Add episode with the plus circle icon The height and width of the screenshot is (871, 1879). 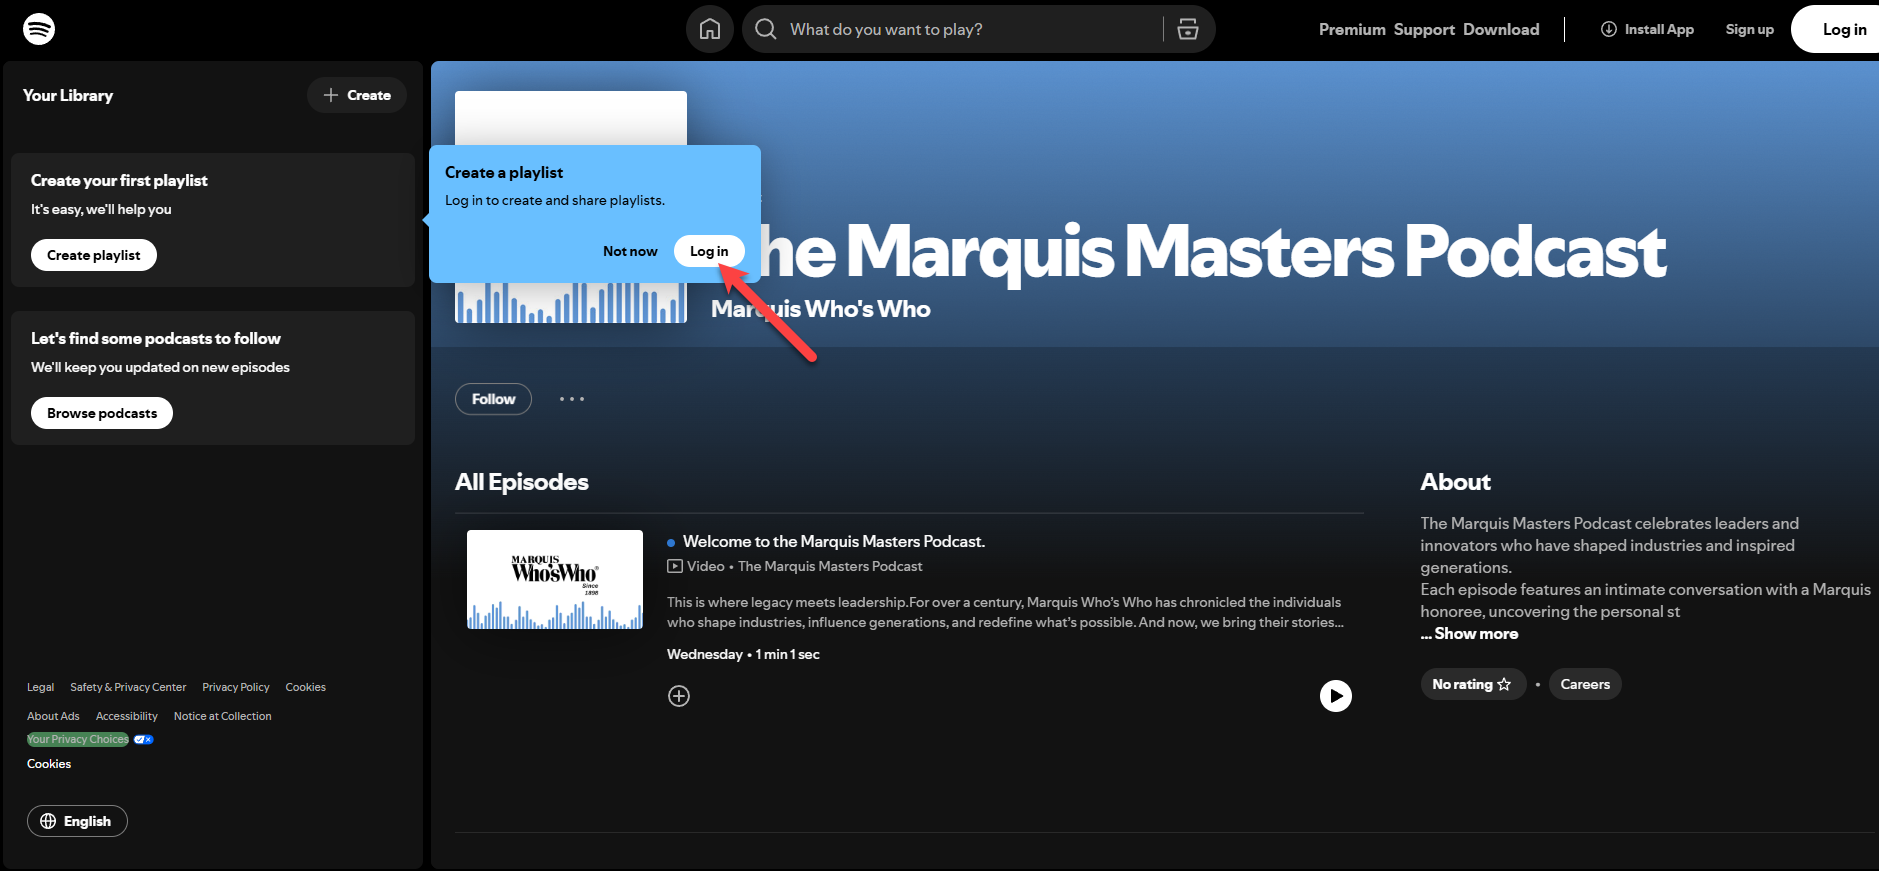(x=679, y=696)
